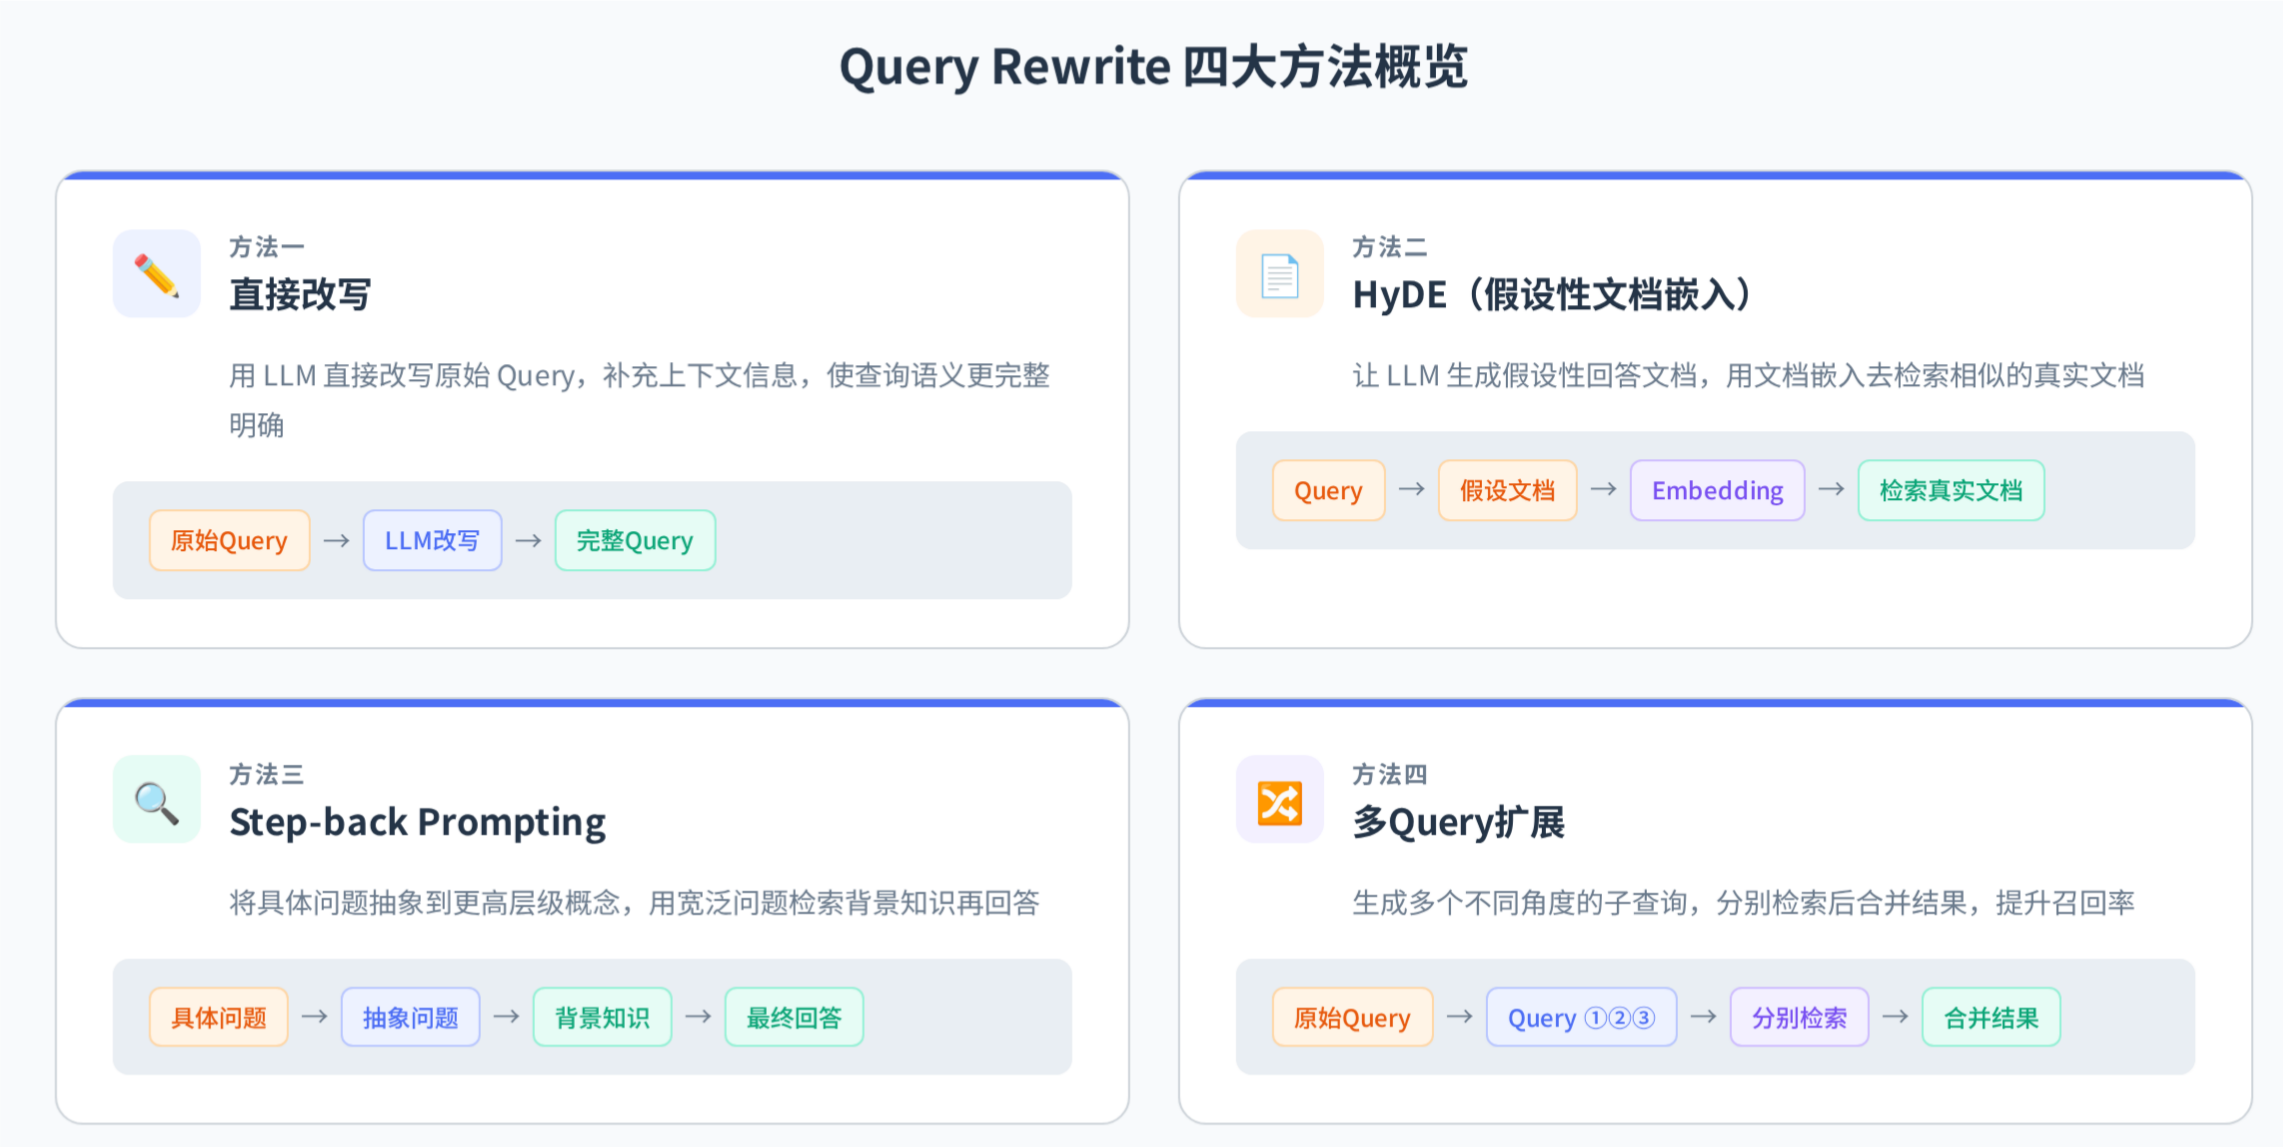The height and width of the screenshot is (1148, 2285).
Task: Select the 原始Query chip in 直接改写 card
Action: tap(229, 541)
